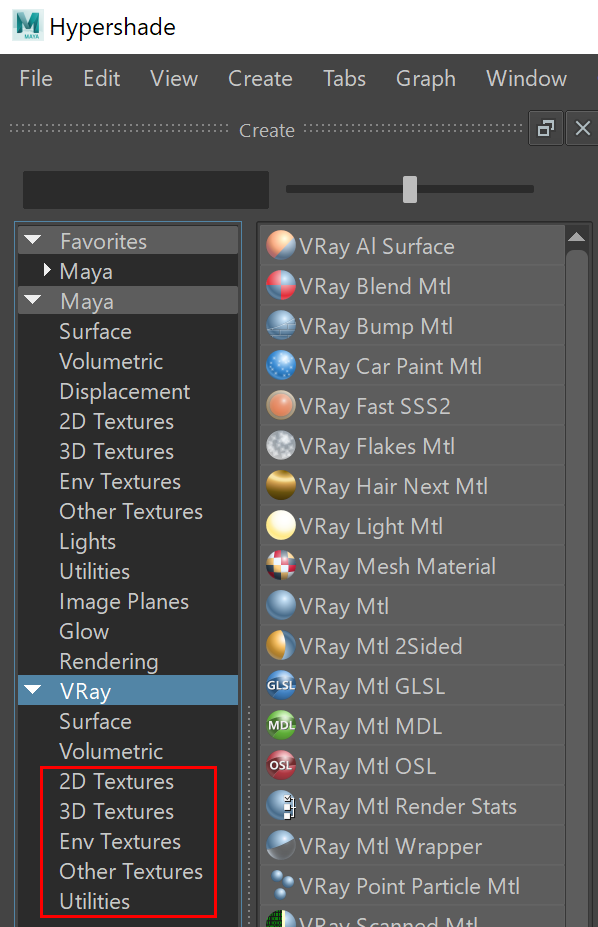Undock the Create panel with float button
This screenshot has height=927, width=598.
pyautogui.click(x=545, y=128)
